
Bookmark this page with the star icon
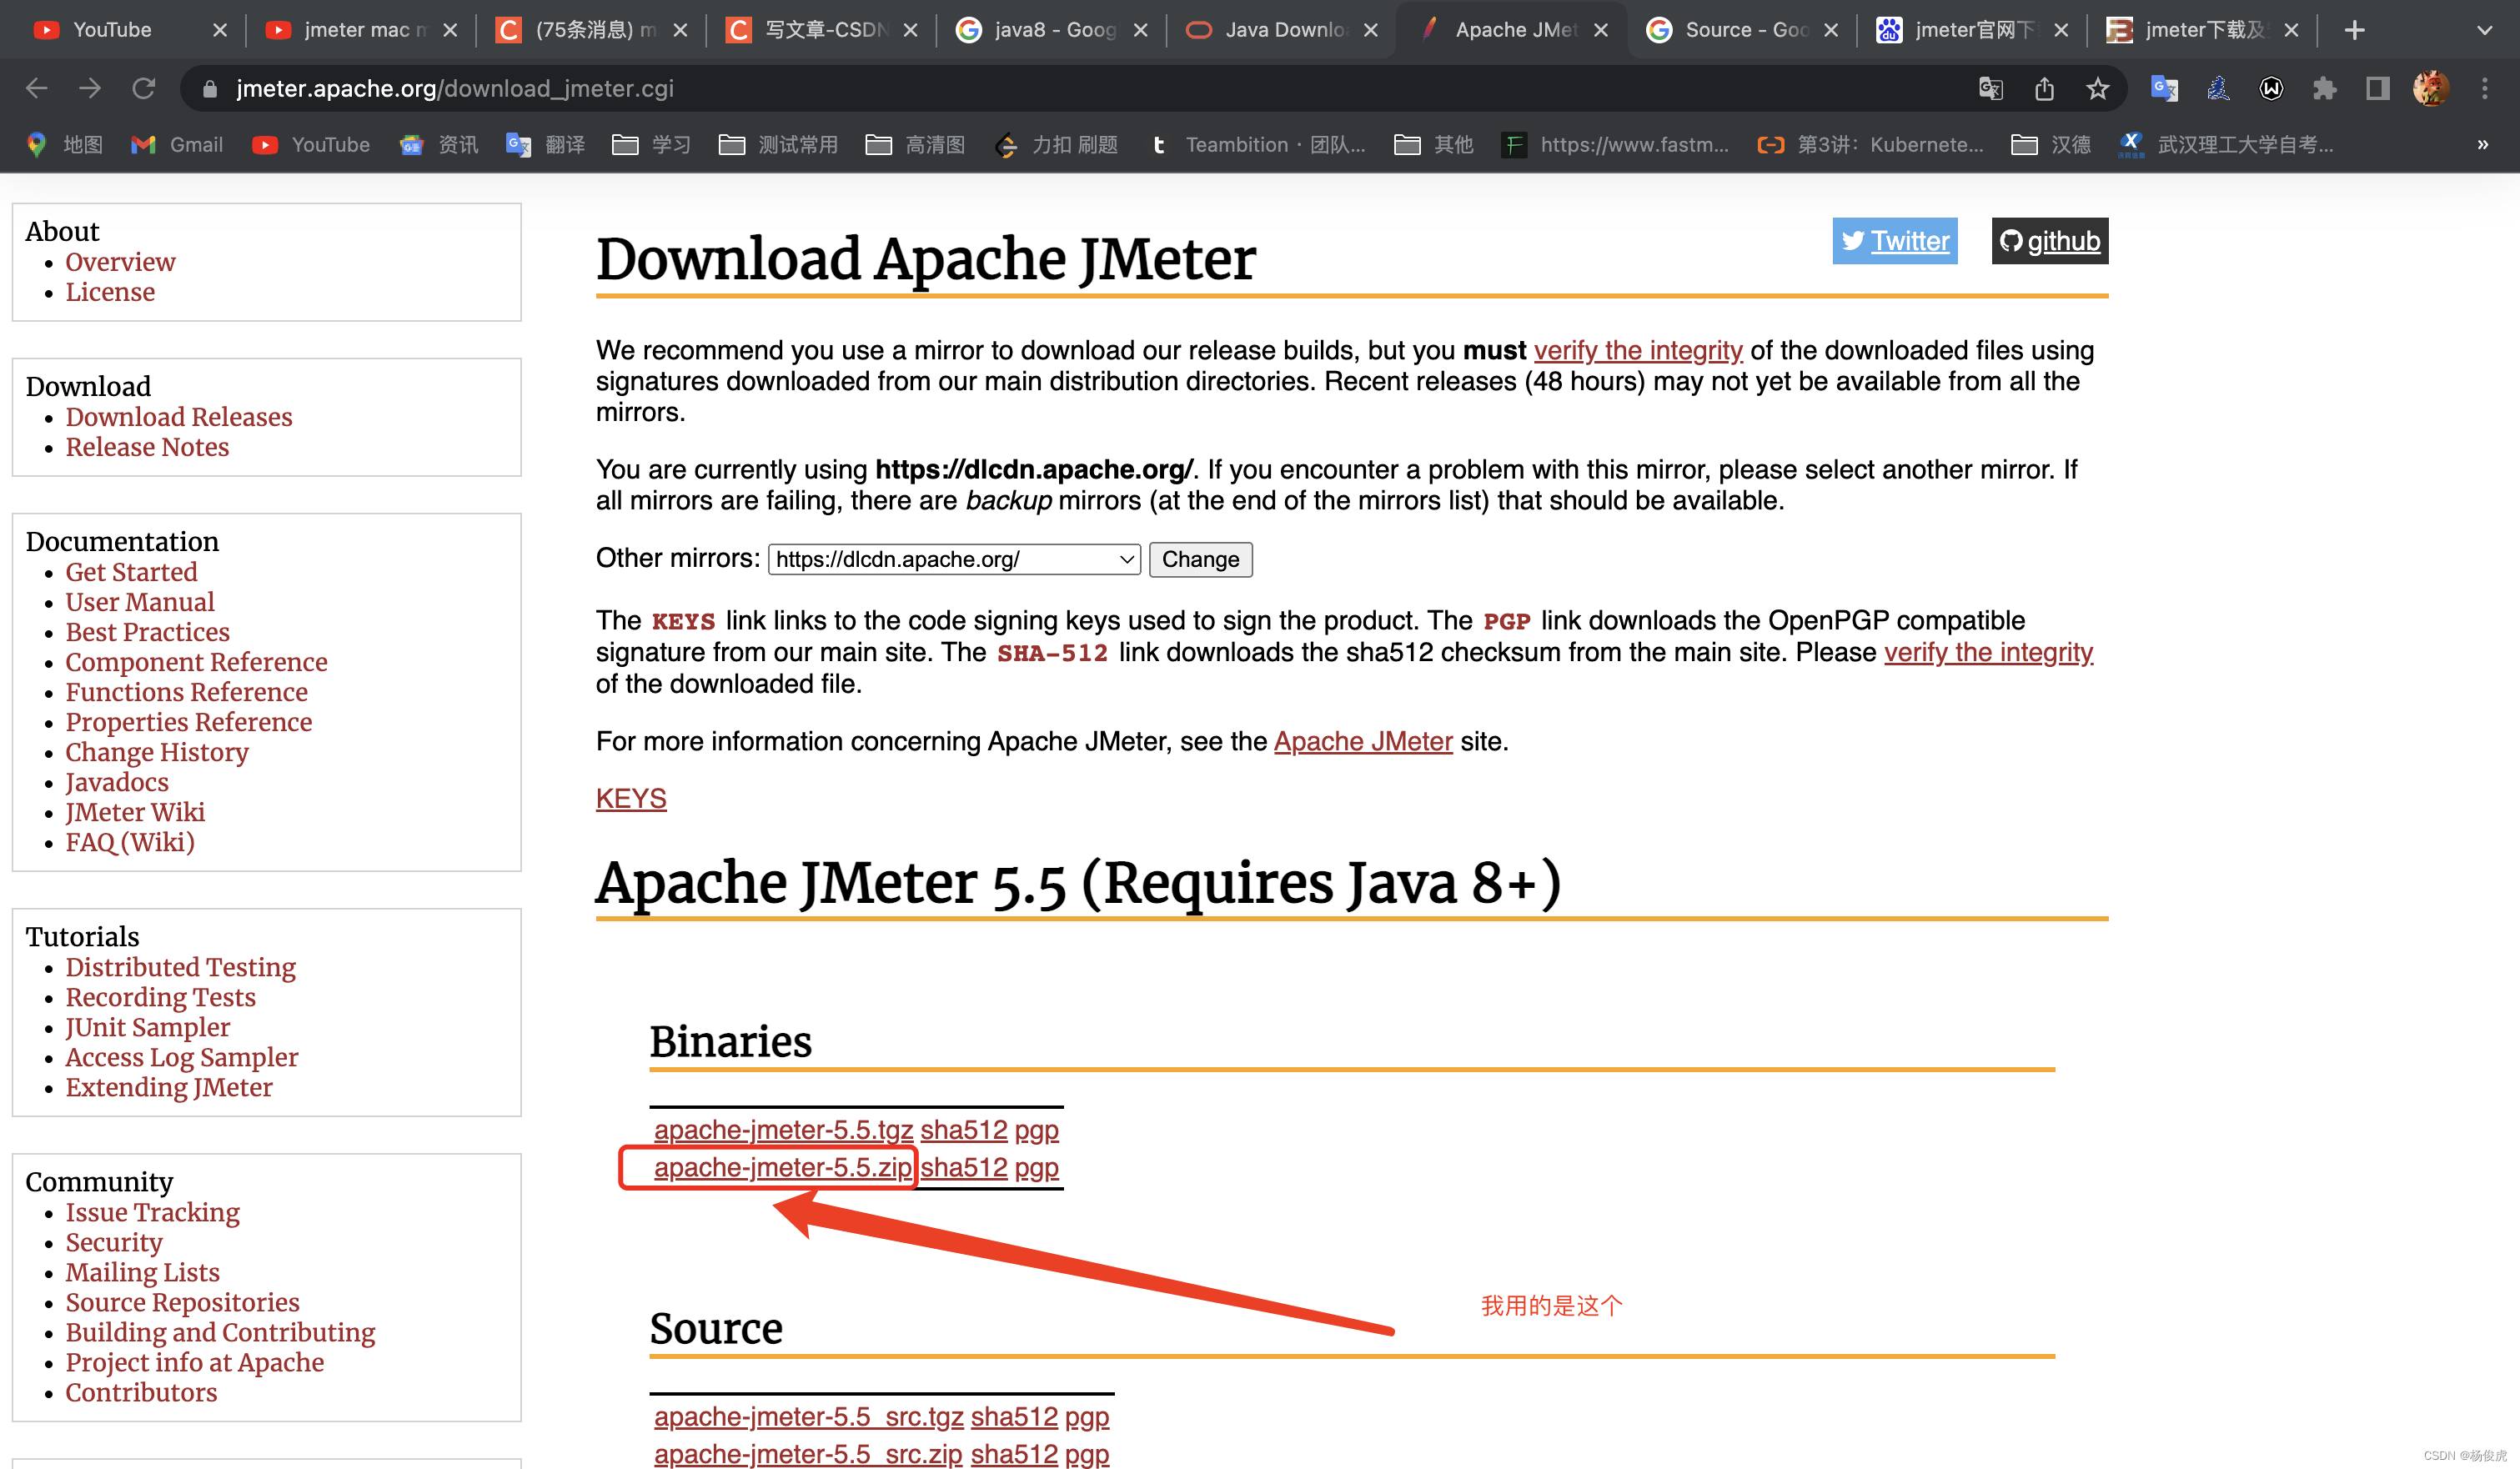coord(2098,89)
